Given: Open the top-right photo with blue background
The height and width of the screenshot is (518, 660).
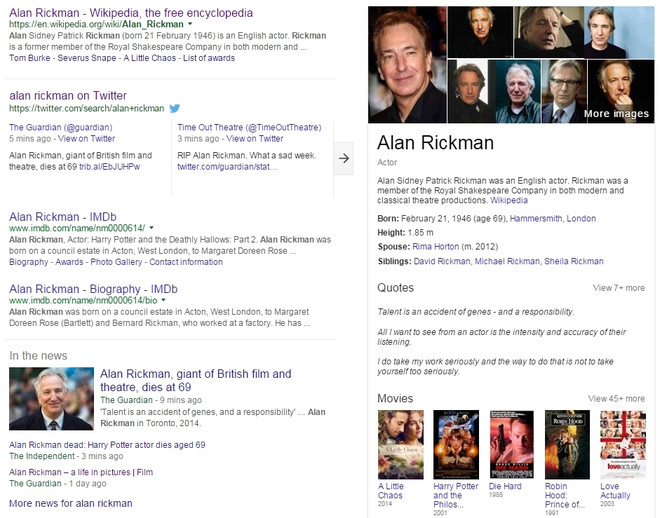Looking at the screenshot, I should (x=619, y=32).
